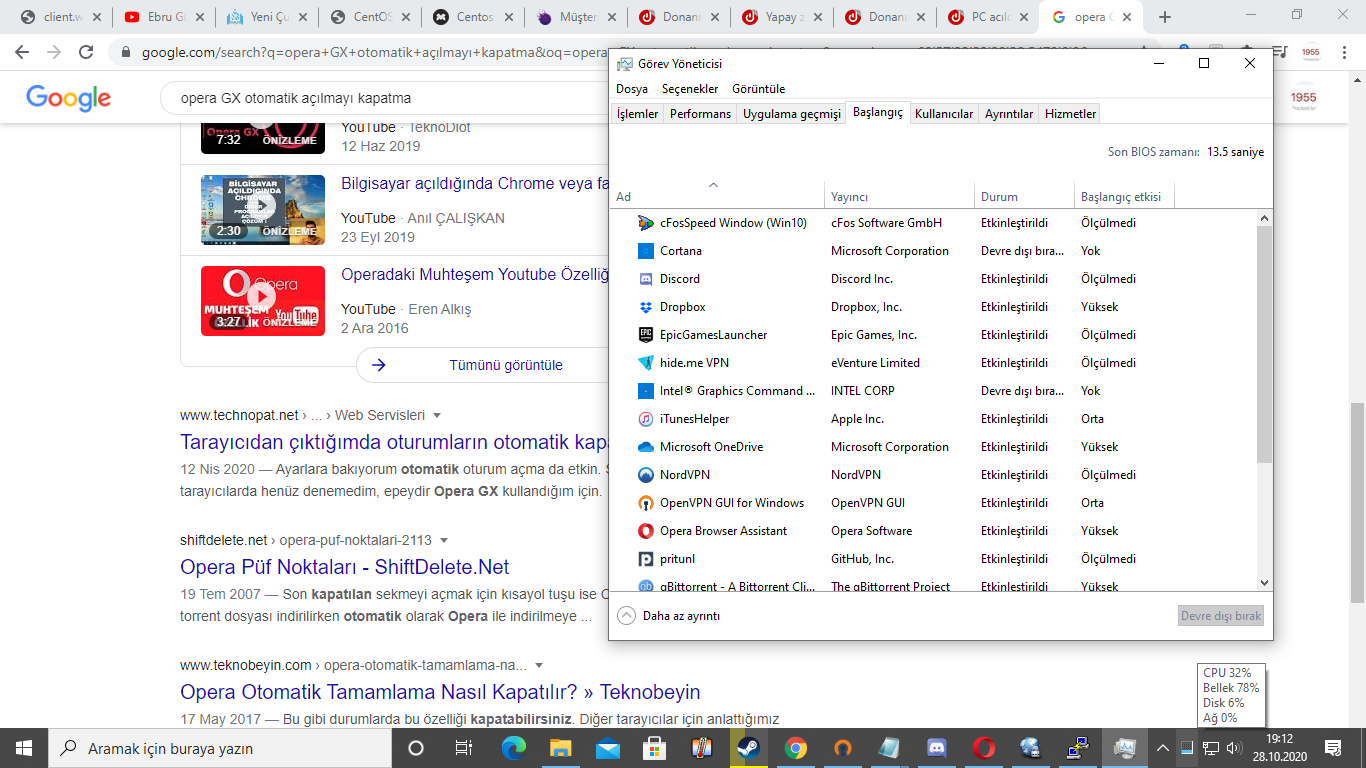Screen dimensions: 1366x768
Task: Open the Dosya menu
Action: pyautogui.click(x=632, y=89)
